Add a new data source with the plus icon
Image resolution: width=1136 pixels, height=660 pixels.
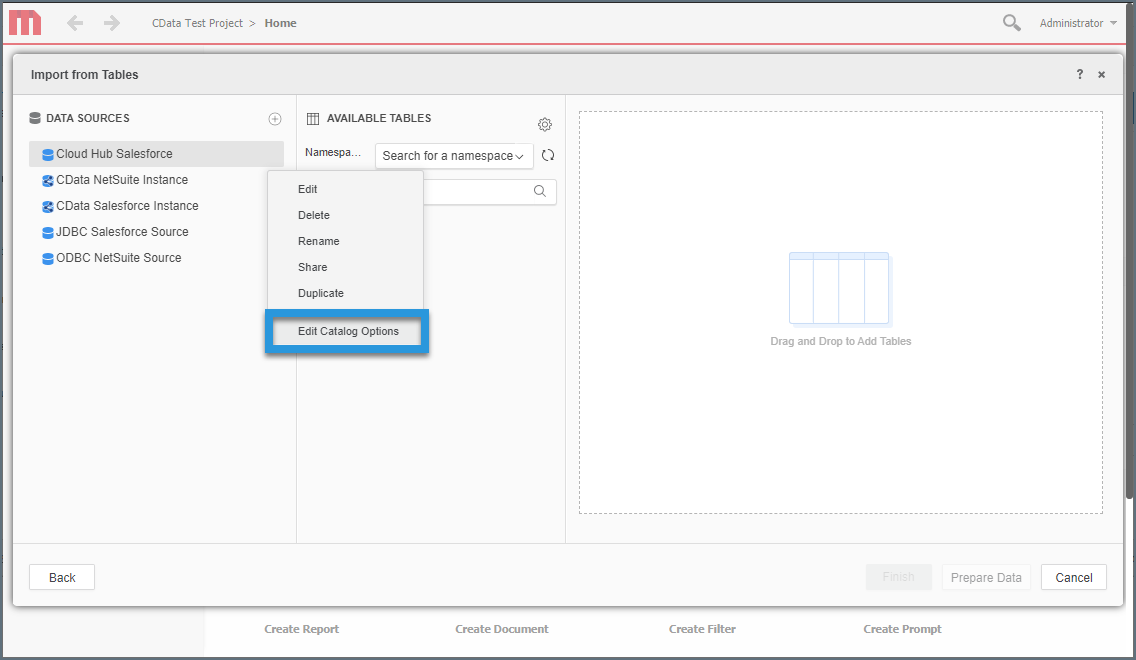pos(275,118)
